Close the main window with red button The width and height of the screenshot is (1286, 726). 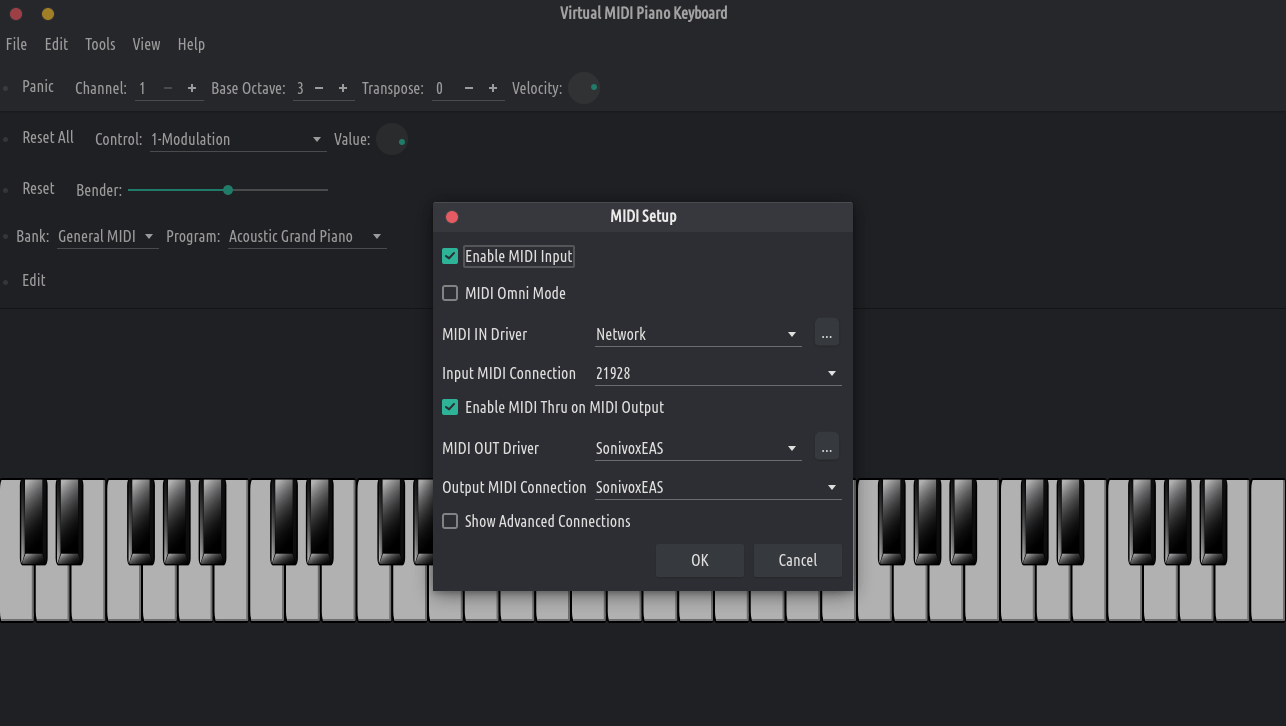16,14
